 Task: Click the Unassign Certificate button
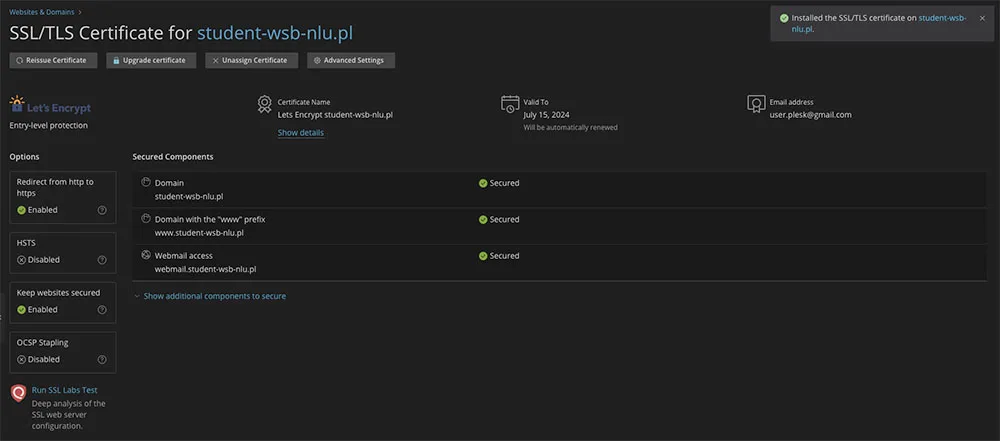[x=251, y=60]
